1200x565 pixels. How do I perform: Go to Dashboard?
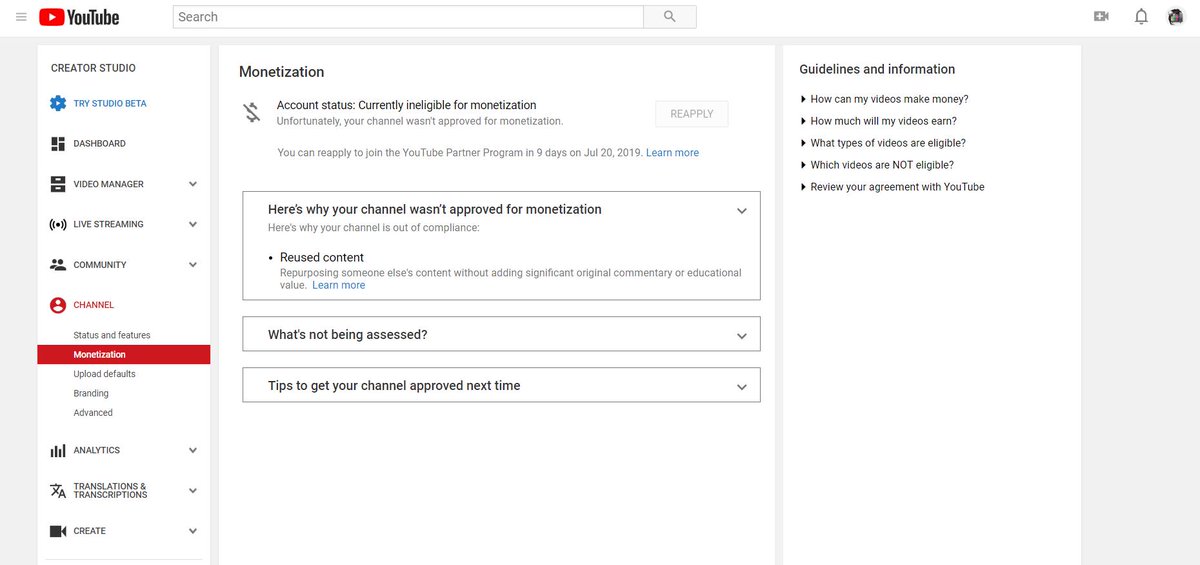point(100,144)
